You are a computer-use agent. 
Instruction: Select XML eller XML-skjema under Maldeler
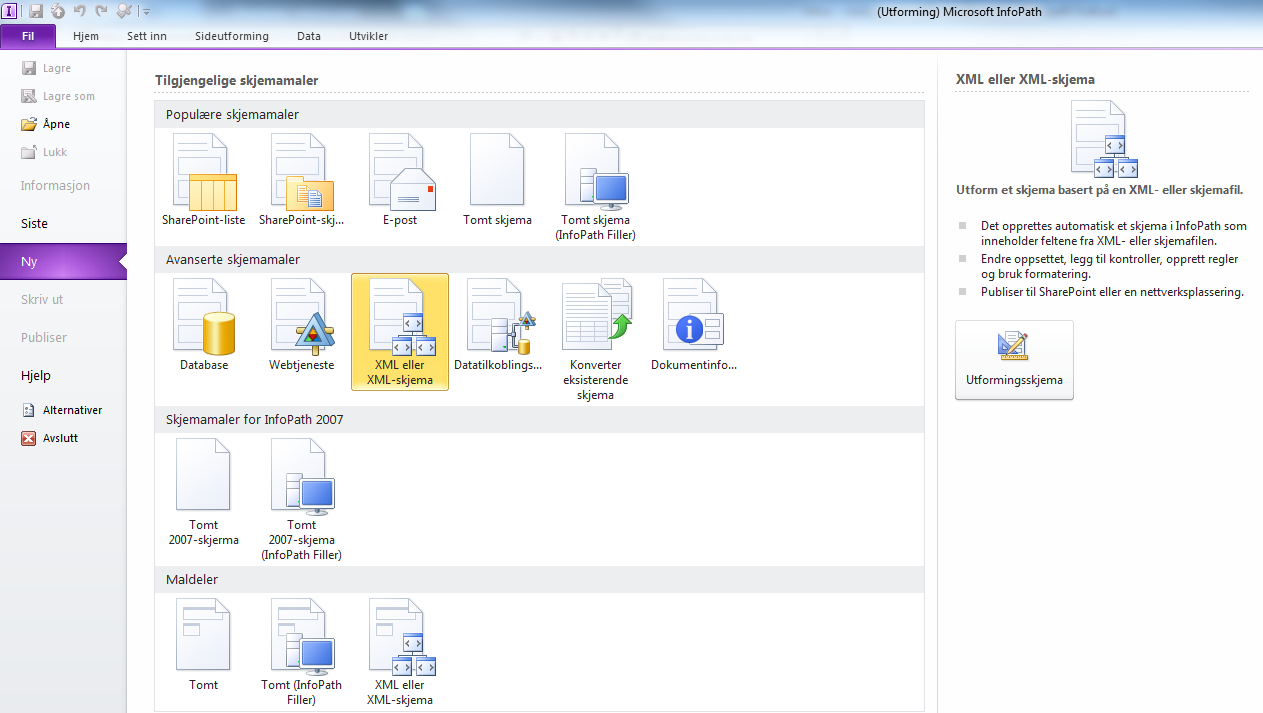point(400,652)
